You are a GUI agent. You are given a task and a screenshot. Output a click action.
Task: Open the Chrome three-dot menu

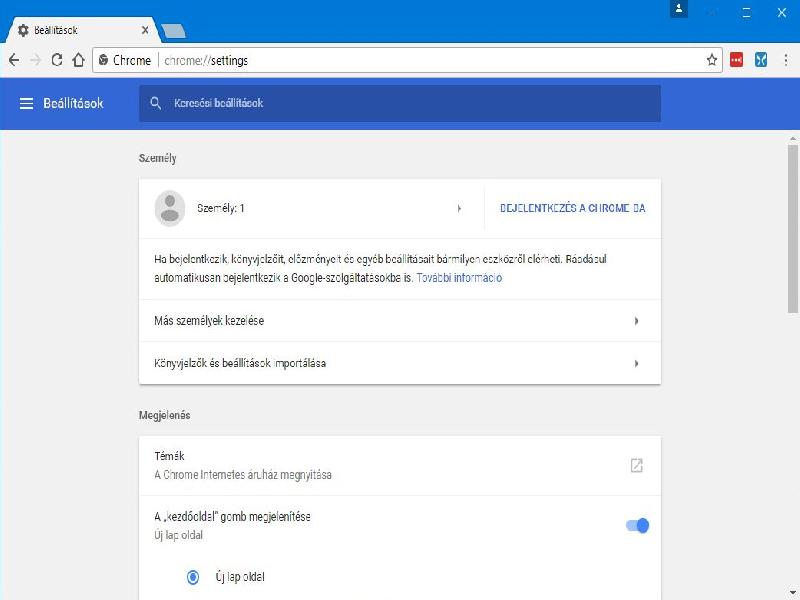click(786, 60)
